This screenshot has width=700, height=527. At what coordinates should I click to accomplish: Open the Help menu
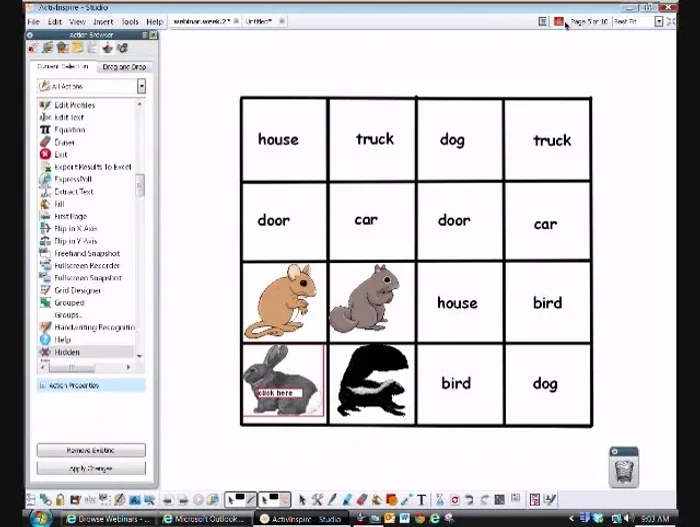point(155,21)
